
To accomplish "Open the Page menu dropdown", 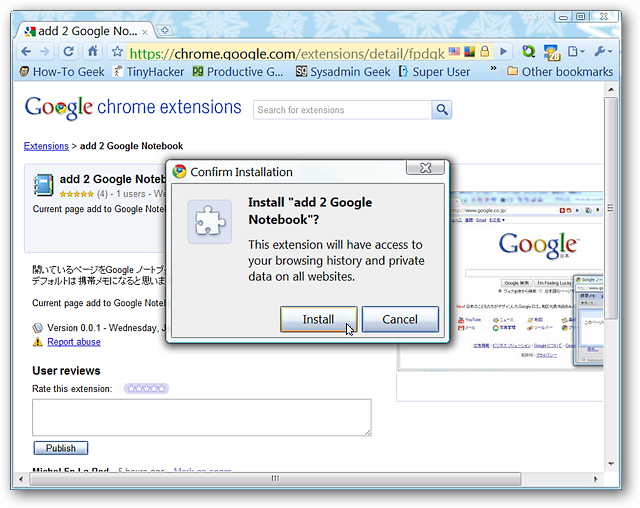I will [x=576, y=52].
